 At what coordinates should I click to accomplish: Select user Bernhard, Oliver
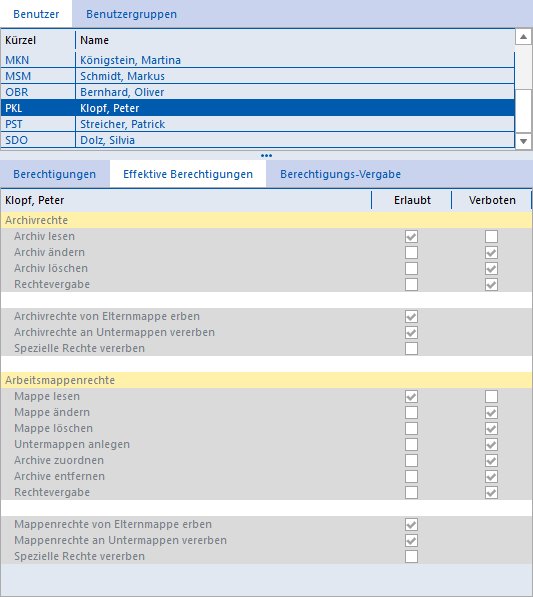tap(295, 92)
